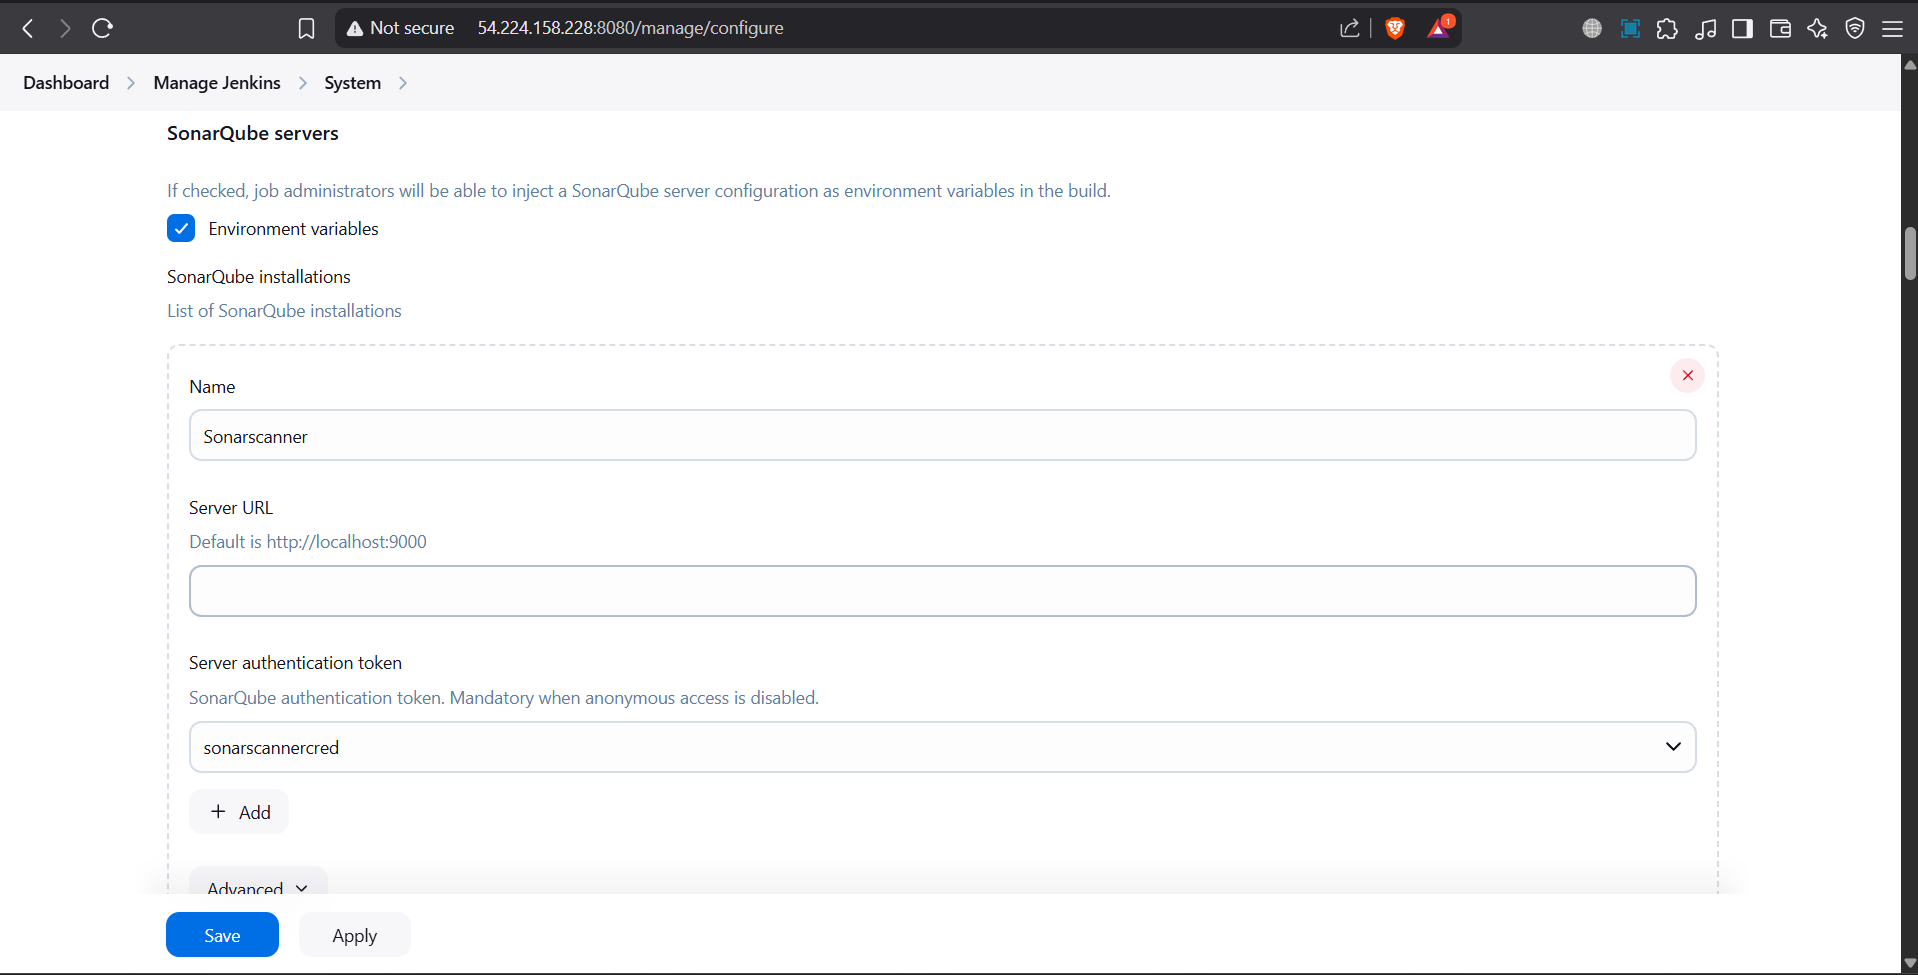This screenshot has width=1918, height=975.
Task: Add a new credential with Add button
Action: click(239, 812)
